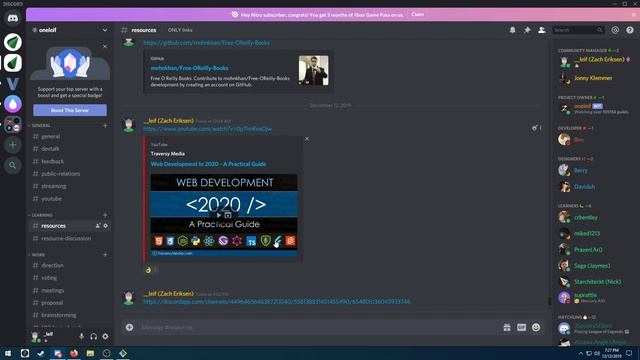Screen dimensions: 640x360
Task: Create a channel in GENERAL category
Action: [105, 126]
